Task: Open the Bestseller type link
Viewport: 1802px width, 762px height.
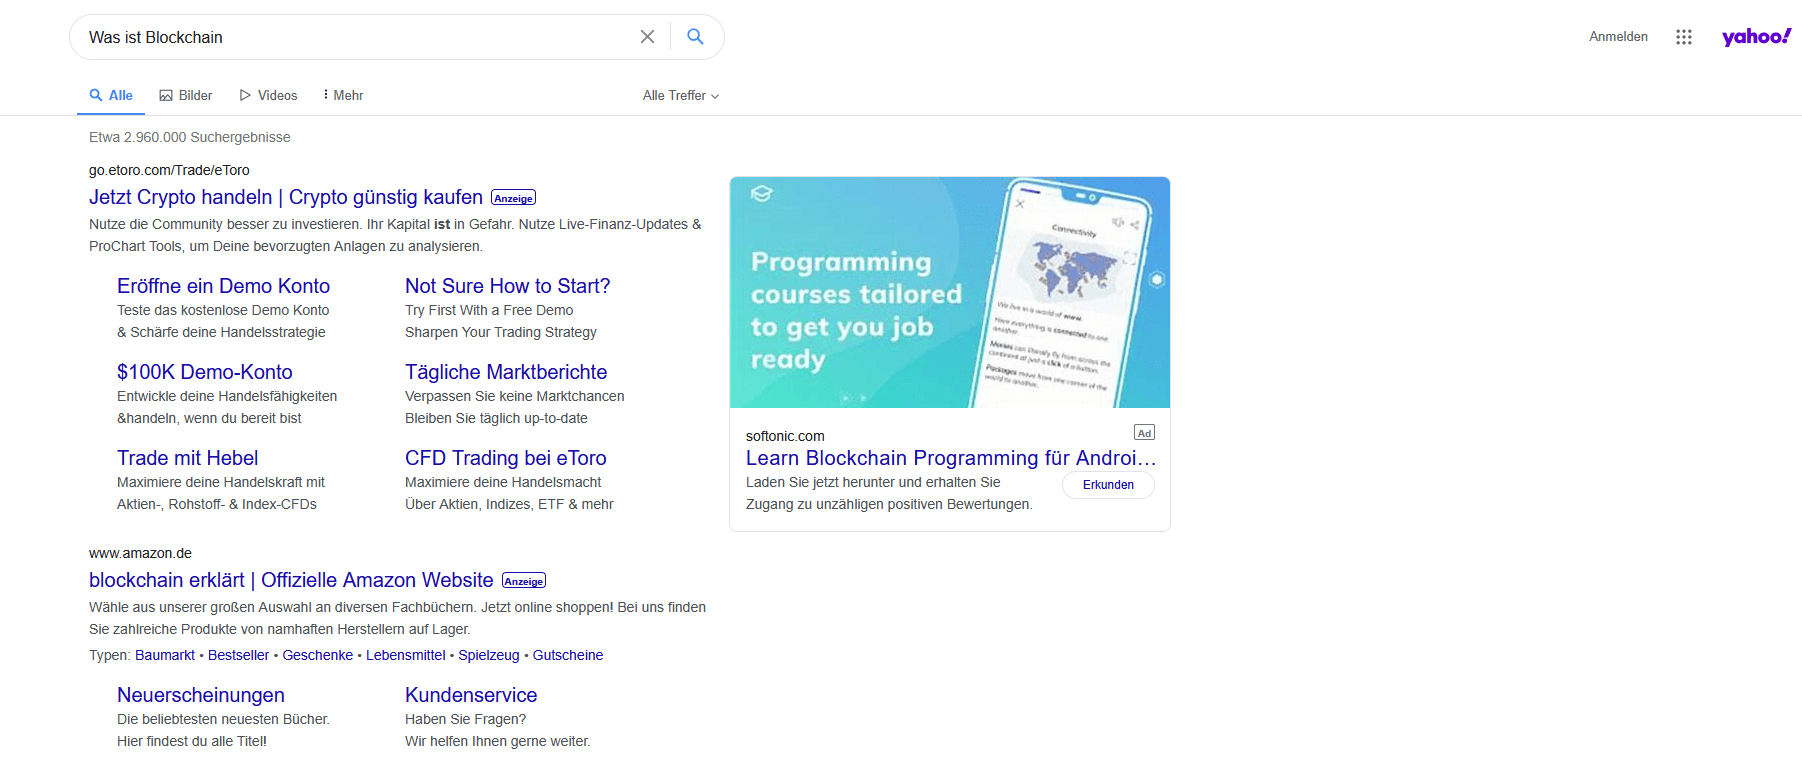Action: pyautogui.click(x=238, y=655)
